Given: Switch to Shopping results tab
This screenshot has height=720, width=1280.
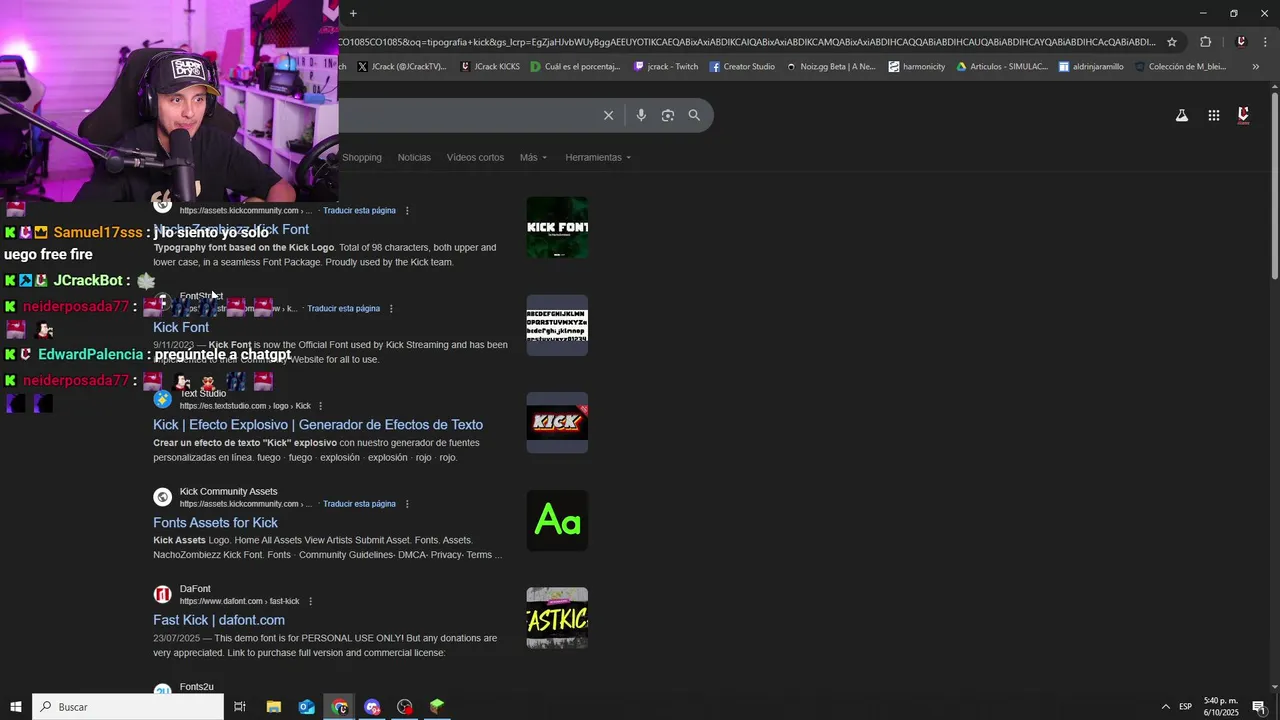Looking at the screenshot, I should coord(362,157).
